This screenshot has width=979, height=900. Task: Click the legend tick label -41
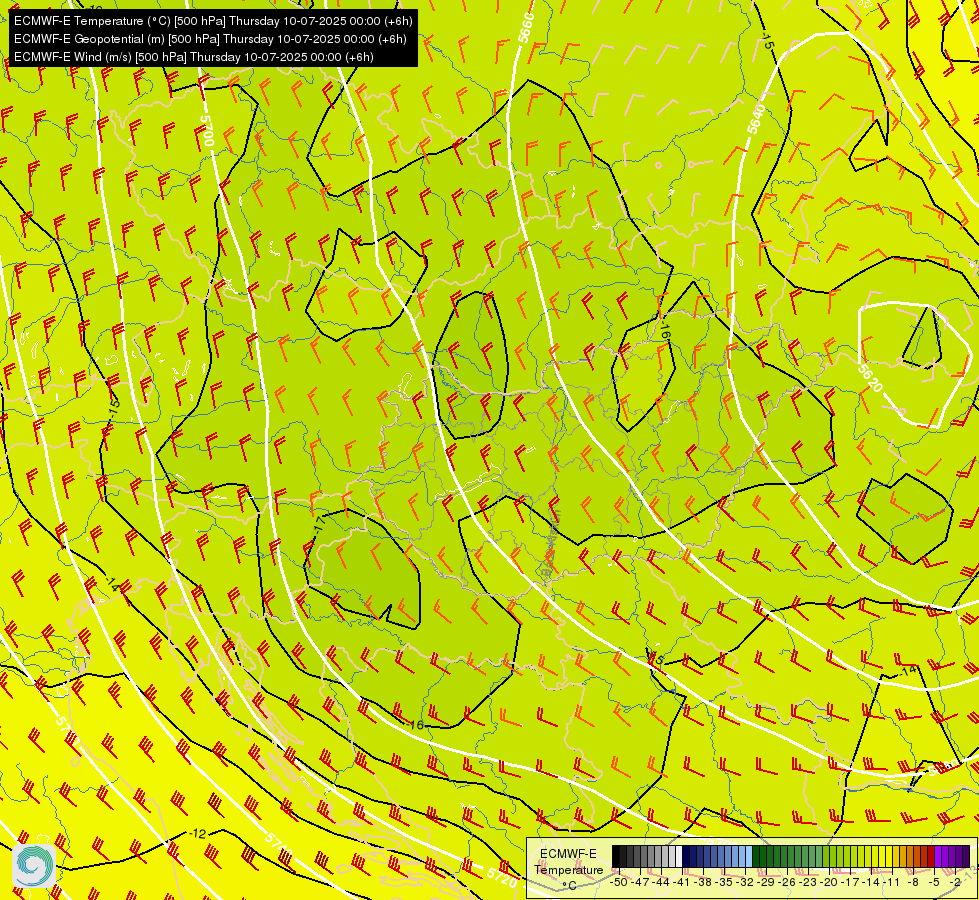pyautogui.click(x=682, y=882)
